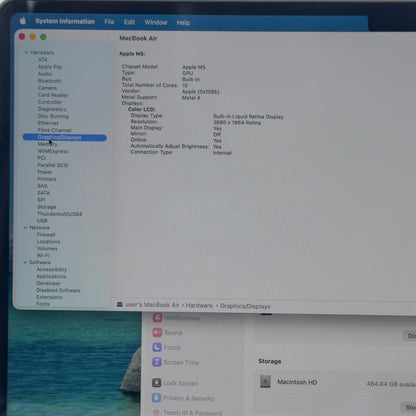Select PCI in the sidebar
Screen dimensions: 416x416
(42, 158)
